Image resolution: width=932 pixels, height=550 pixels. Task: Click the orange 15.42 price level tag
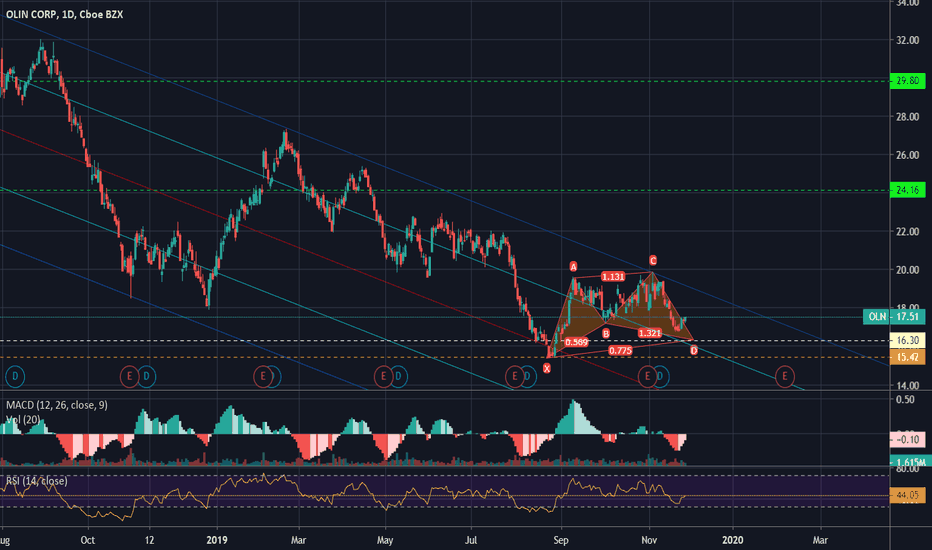907,357
